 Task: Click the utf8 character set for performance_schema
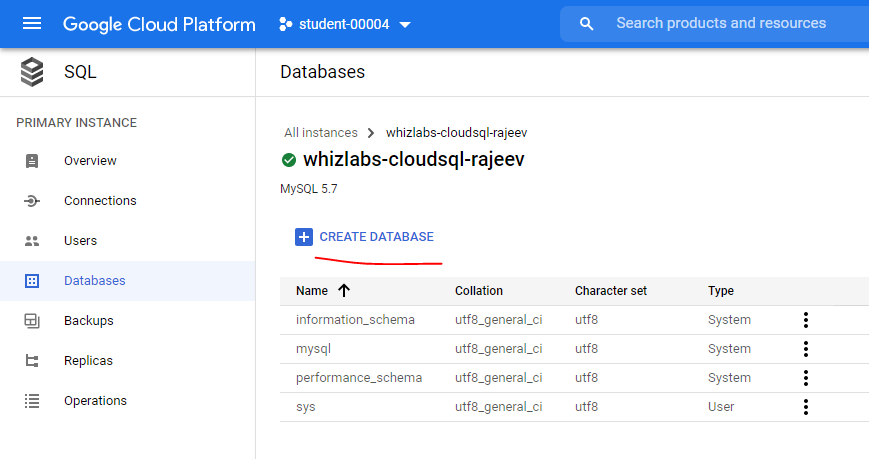coord(586,378)
